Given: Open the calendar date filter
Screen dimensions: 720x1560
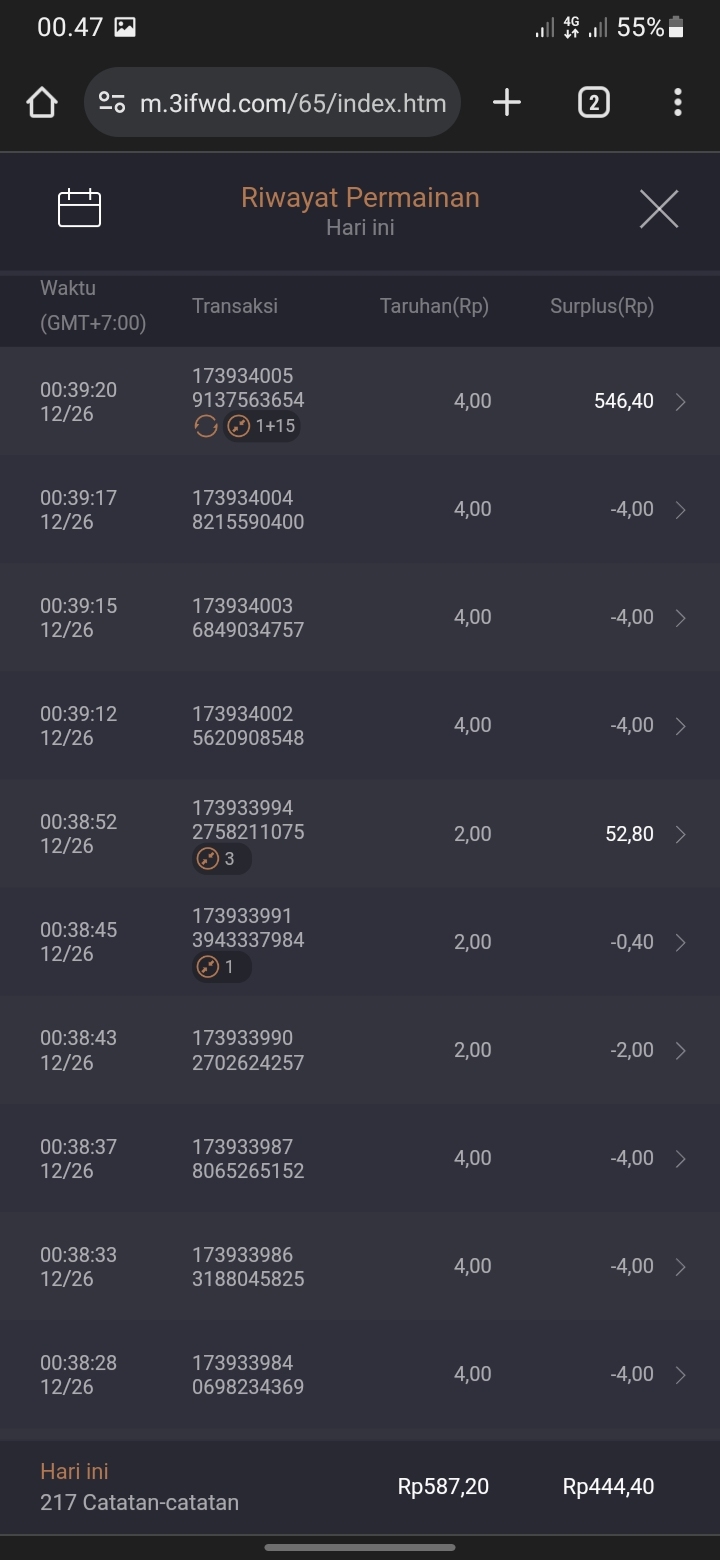Looking at the screenshot, I should (80, 208).
